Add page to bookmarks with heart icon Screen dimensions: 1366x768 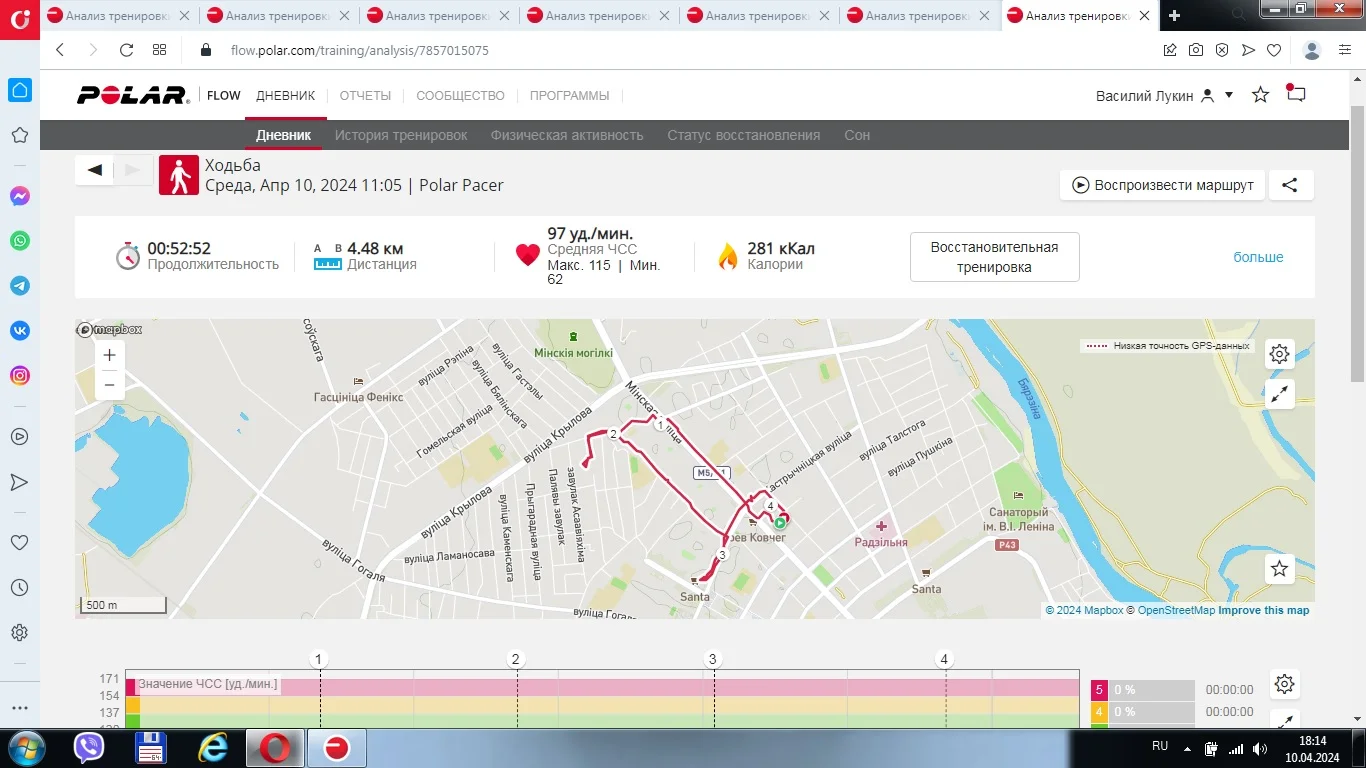coord(1274,50)
